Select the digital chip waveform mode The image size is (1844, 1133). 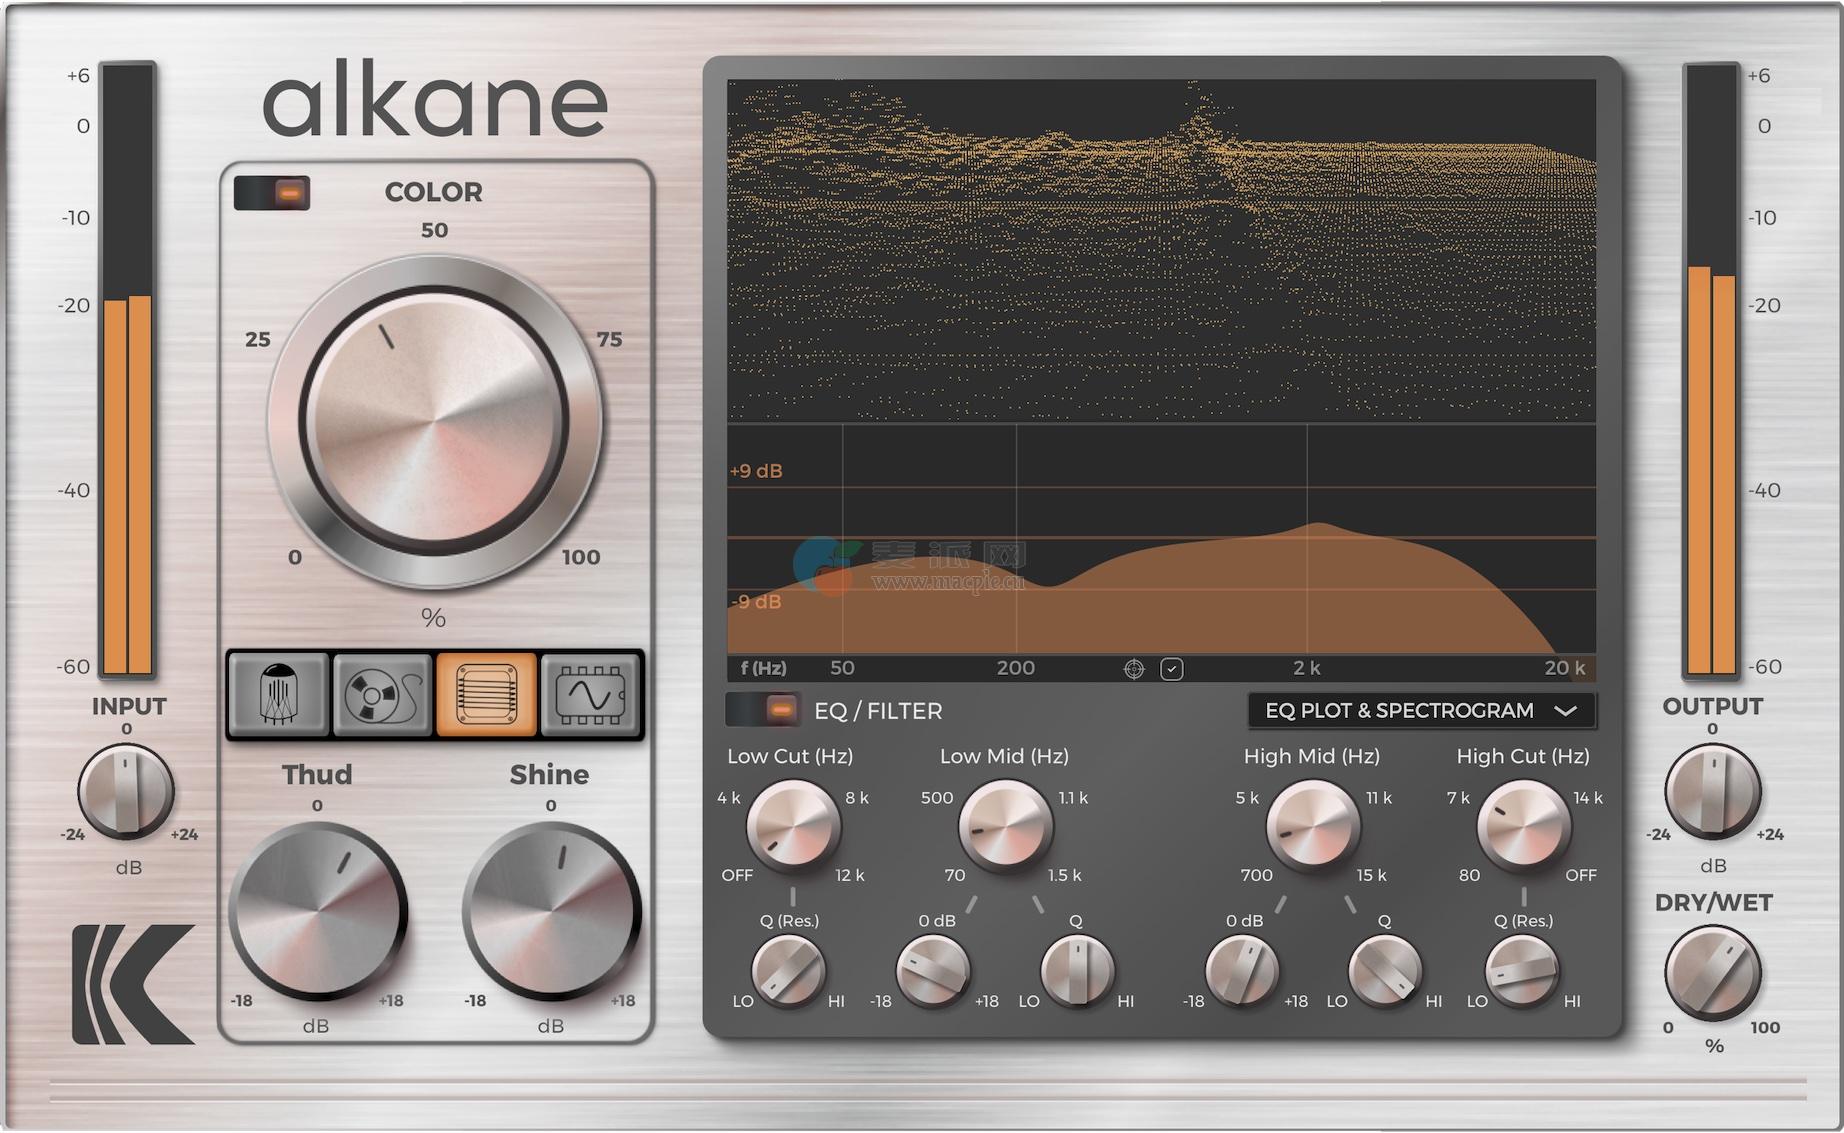[x=590, y=694]
